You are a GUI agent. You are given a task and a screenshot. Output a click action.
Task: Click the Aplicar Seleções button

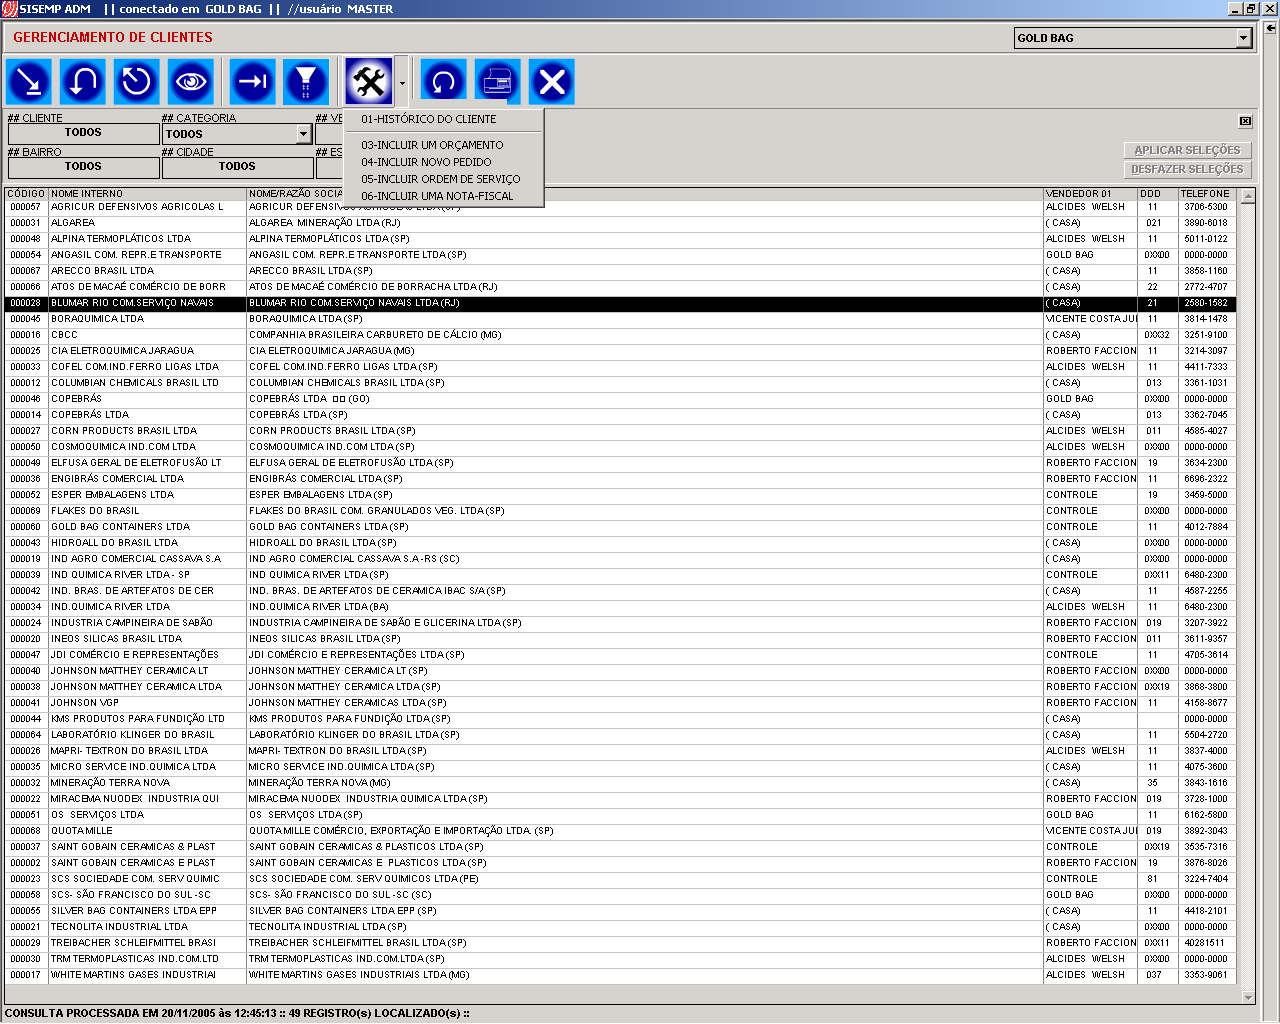click(x=1187, y=150)
